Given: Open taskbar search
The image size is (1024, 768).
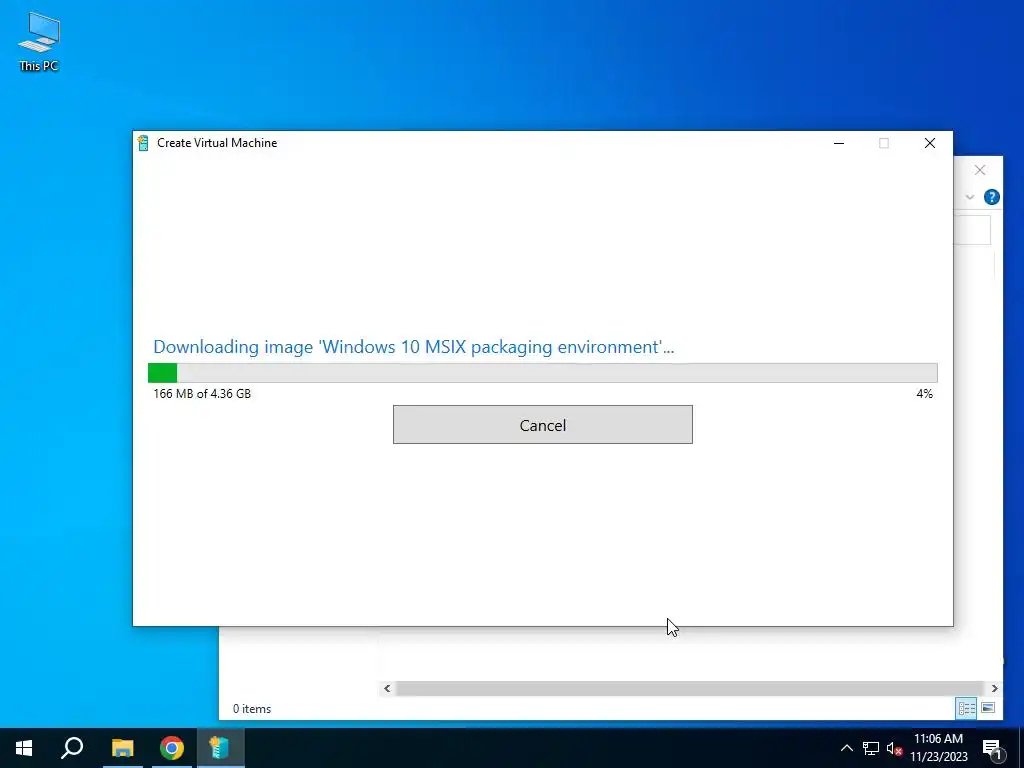Looking at the screenshot, I should 72,748.
